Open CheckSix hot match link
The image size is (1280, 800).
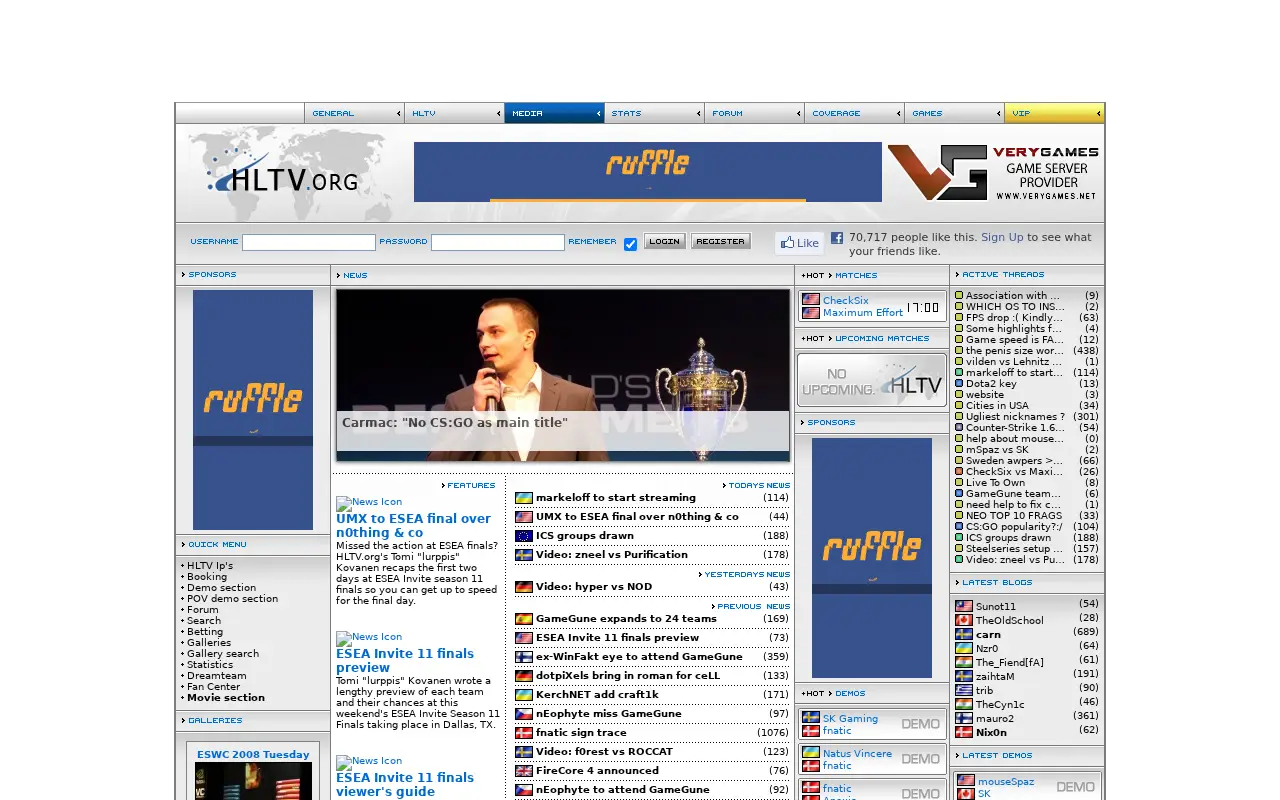[x=846, y=301]
